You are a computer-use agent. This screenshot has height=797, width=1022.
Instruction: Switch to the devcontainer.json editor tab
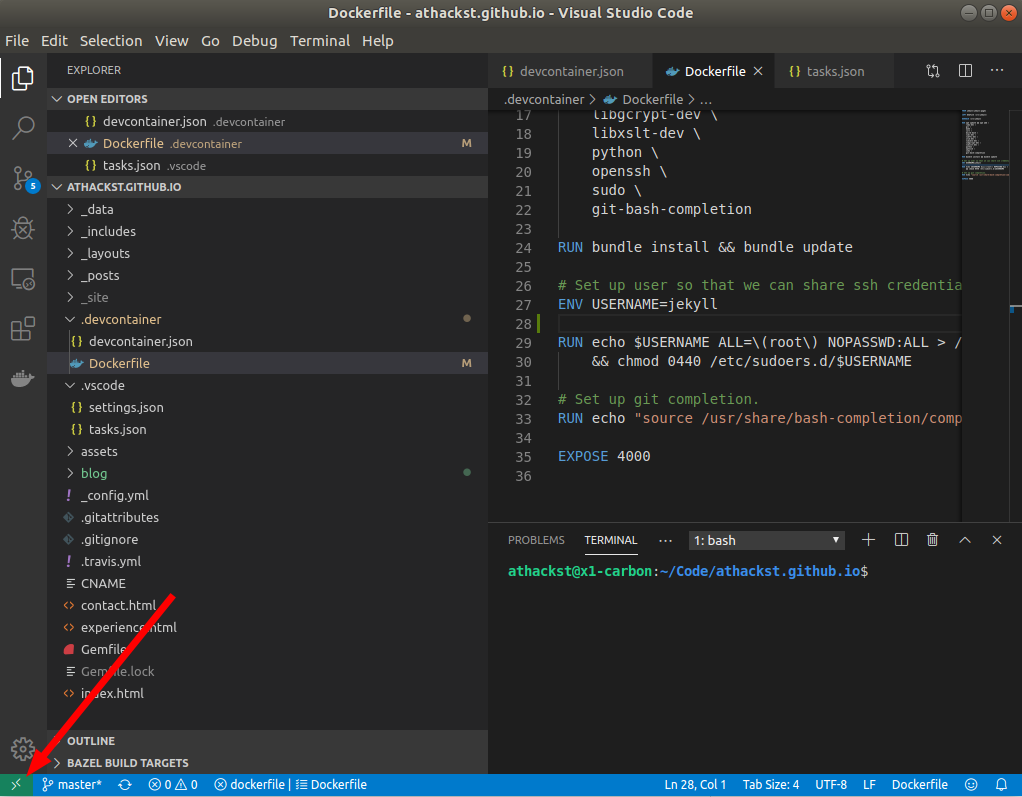570,71
